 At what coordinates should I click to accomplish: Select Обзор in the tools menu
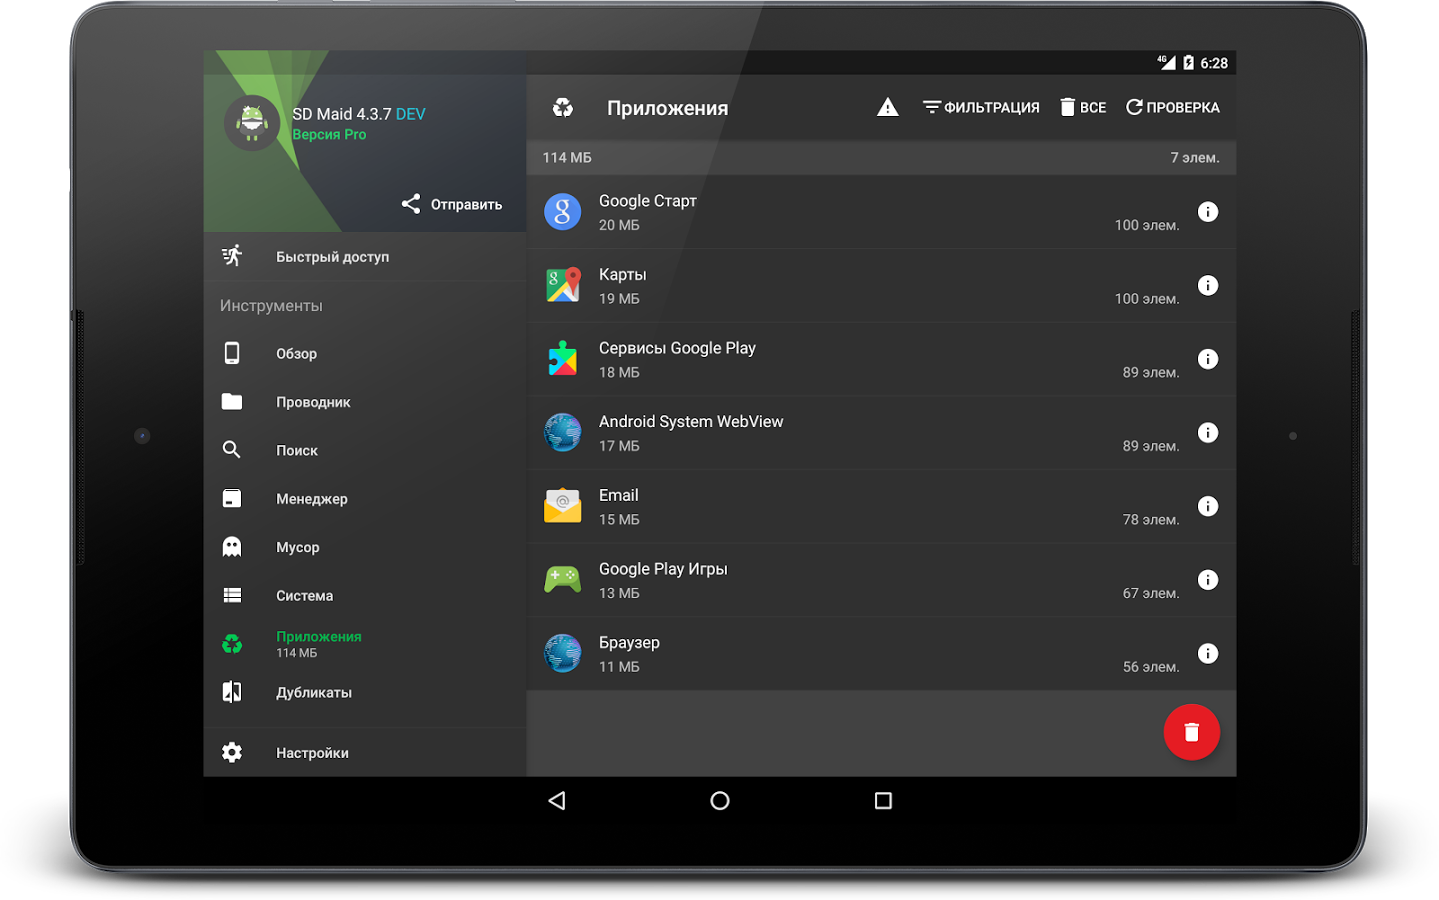pyautogui.click(x=296, y=354)
